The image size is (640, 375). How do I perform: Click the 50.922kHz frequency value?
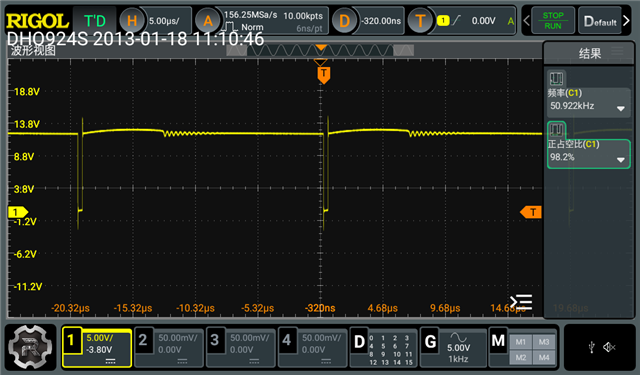point(572,106)
